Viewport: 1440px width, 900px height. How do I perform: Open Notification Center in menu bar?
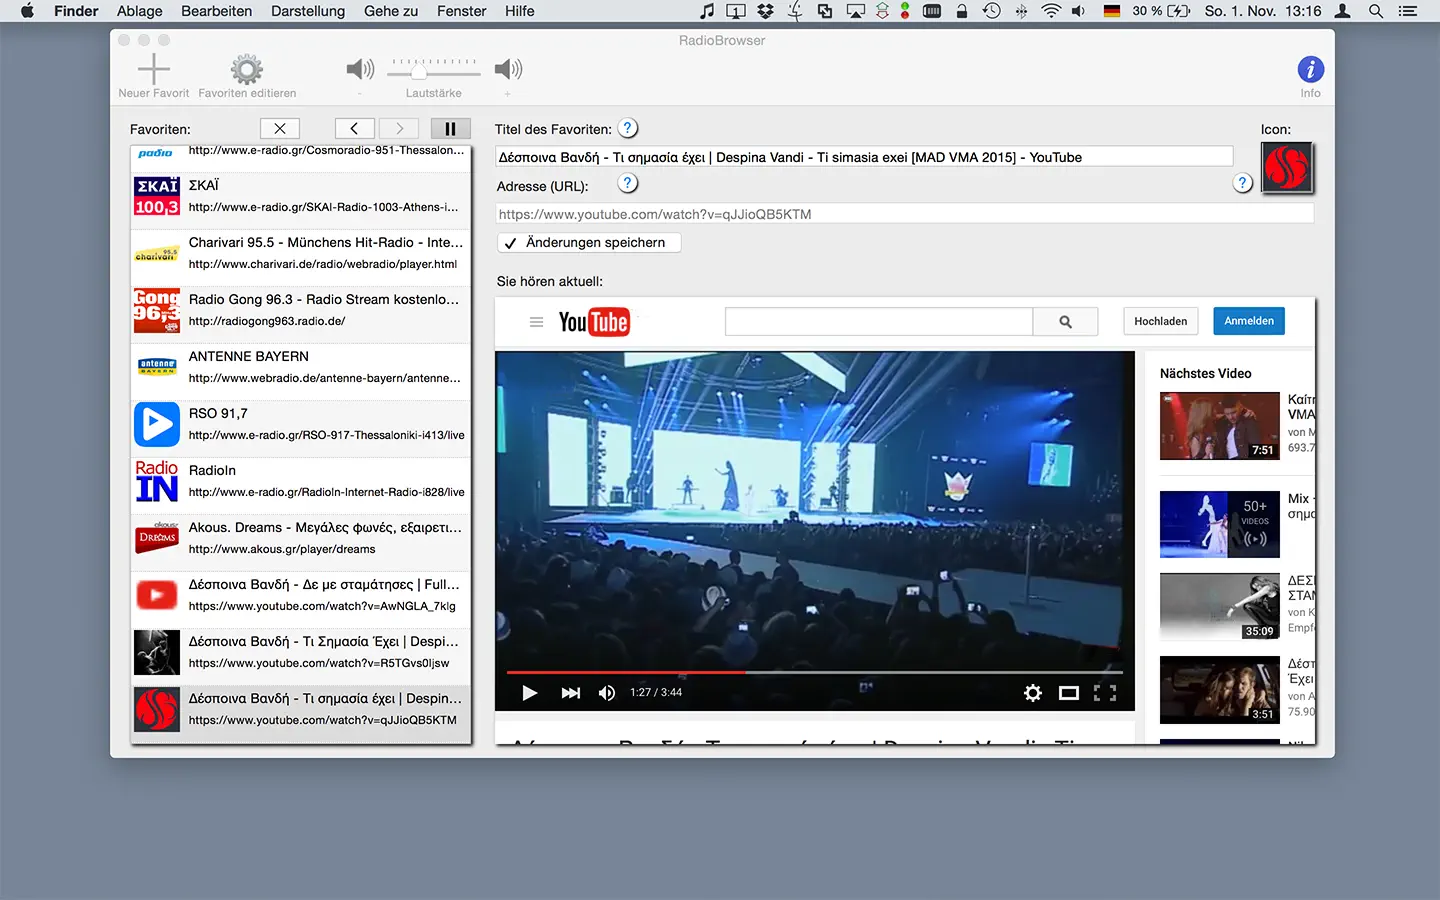pos(1408,11)
